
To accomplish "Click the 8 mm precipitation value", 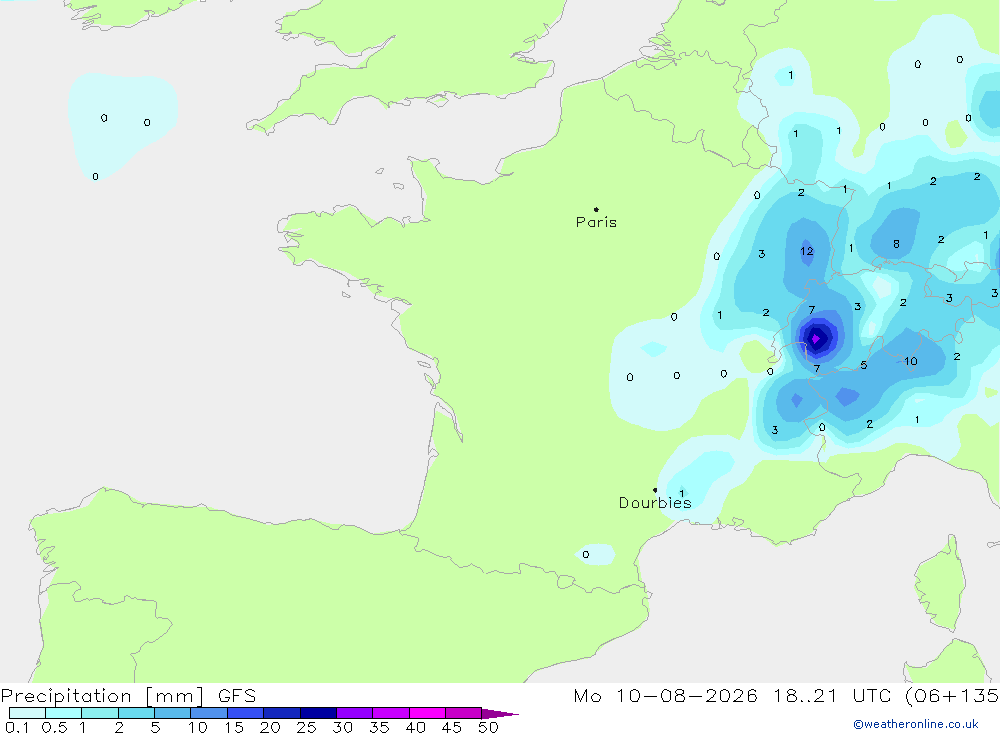I will coord(896,244).
